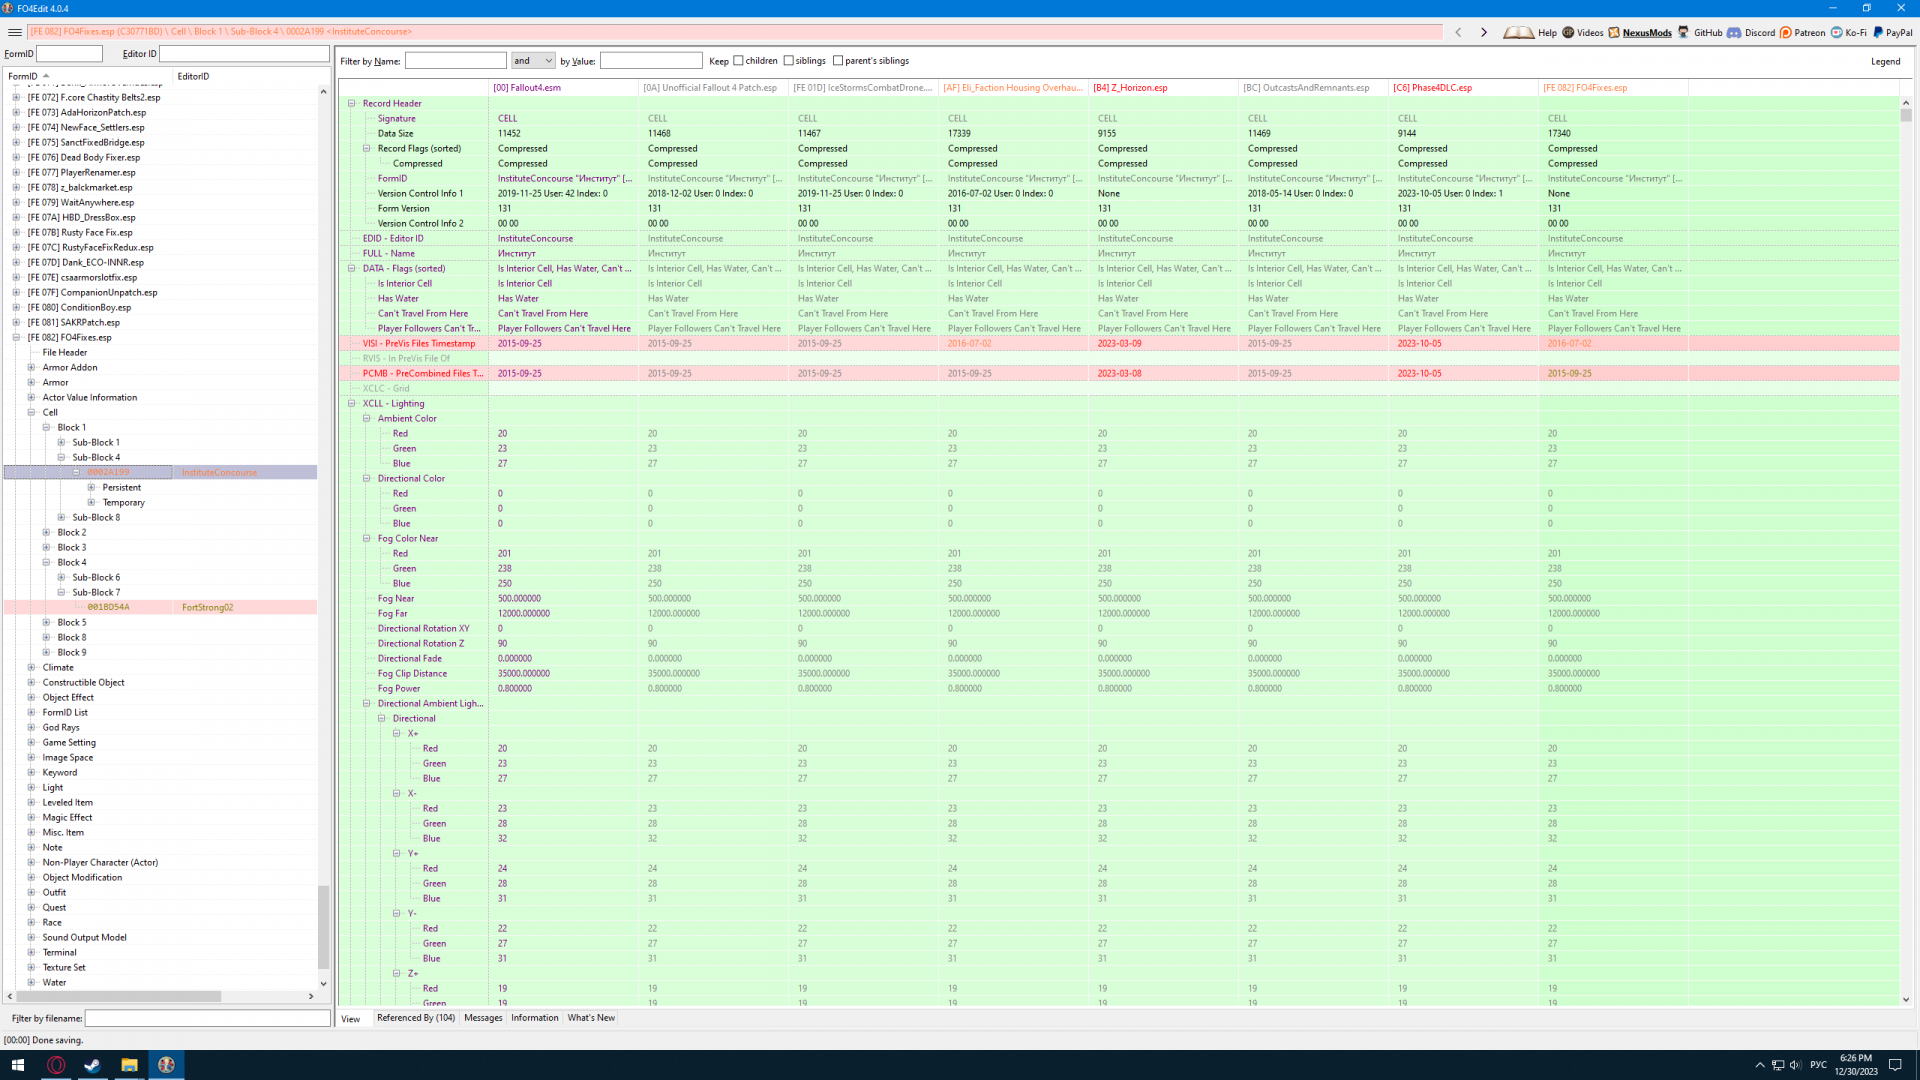Click the Help book icon
The height and width of the screenshot is (1080, 1920).
coord(1518,32)
